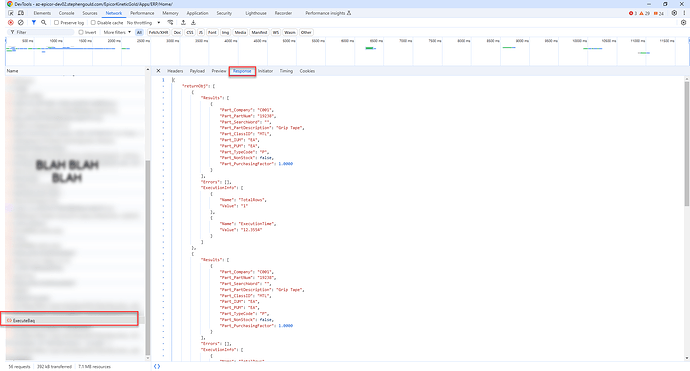Close the request details pane

pos(158,71)
